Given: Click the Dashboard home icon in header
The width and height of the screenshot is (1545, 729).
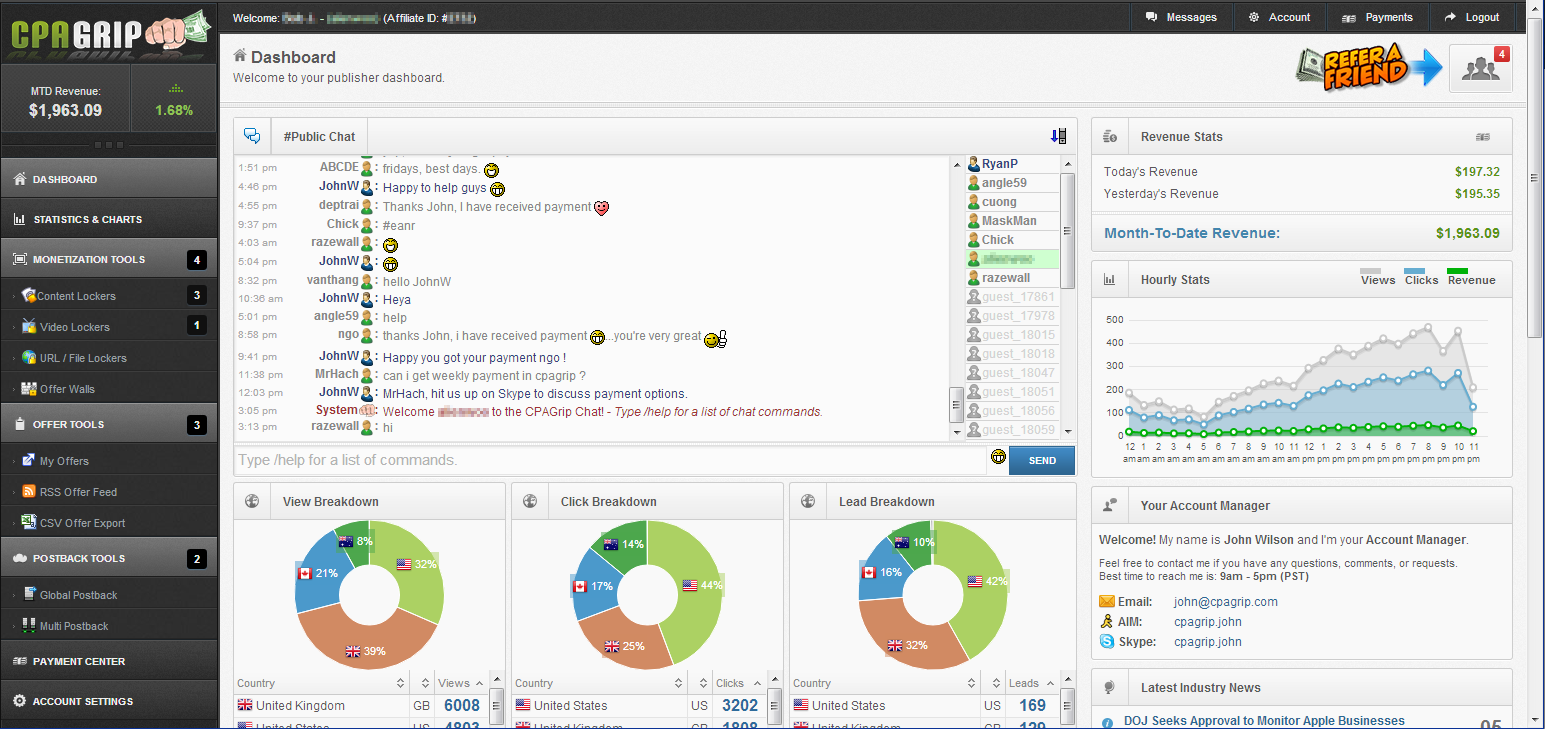Looking at the screenshot, I should click(240, 56).
